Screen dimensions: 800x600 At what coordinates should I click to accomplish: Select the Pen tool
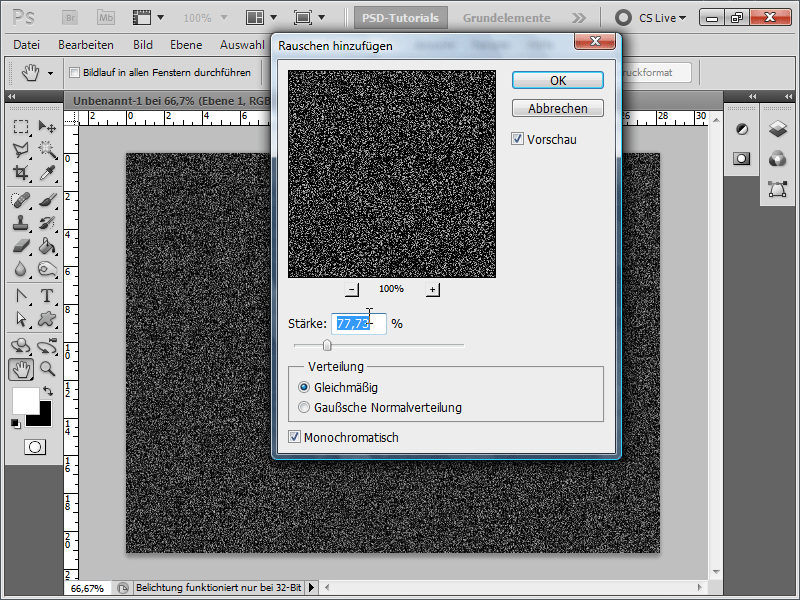pyautogui.click(x=20, y=296)
